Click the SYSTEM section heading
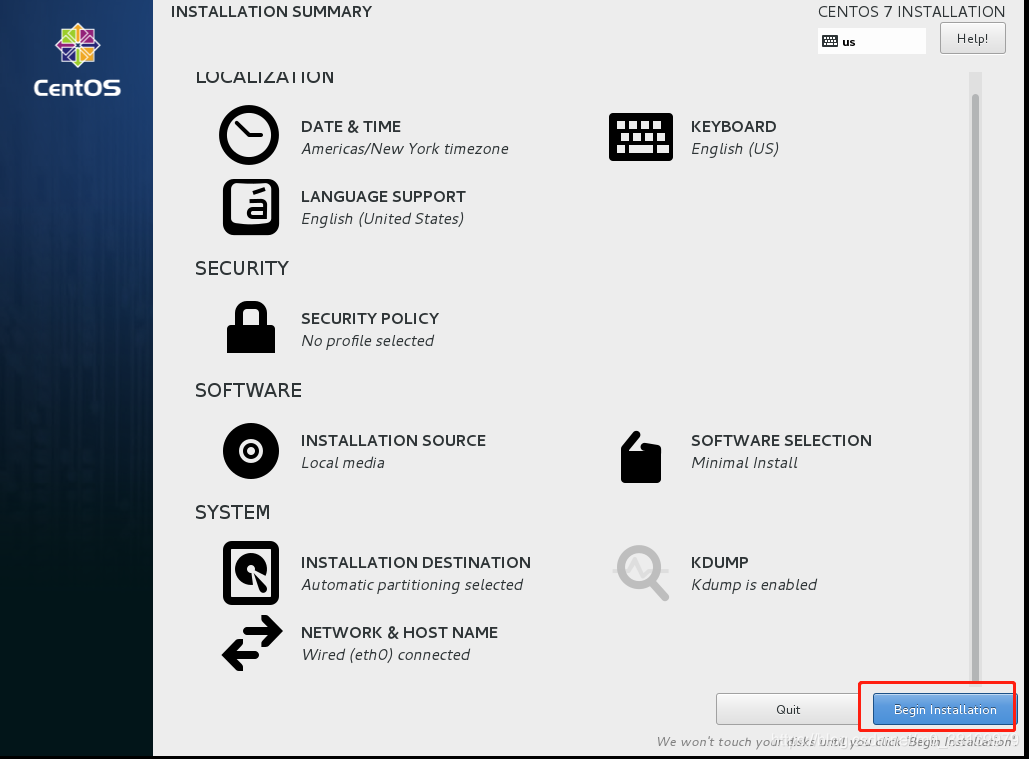Screen dimensions: 1029x759 [232, 512]
